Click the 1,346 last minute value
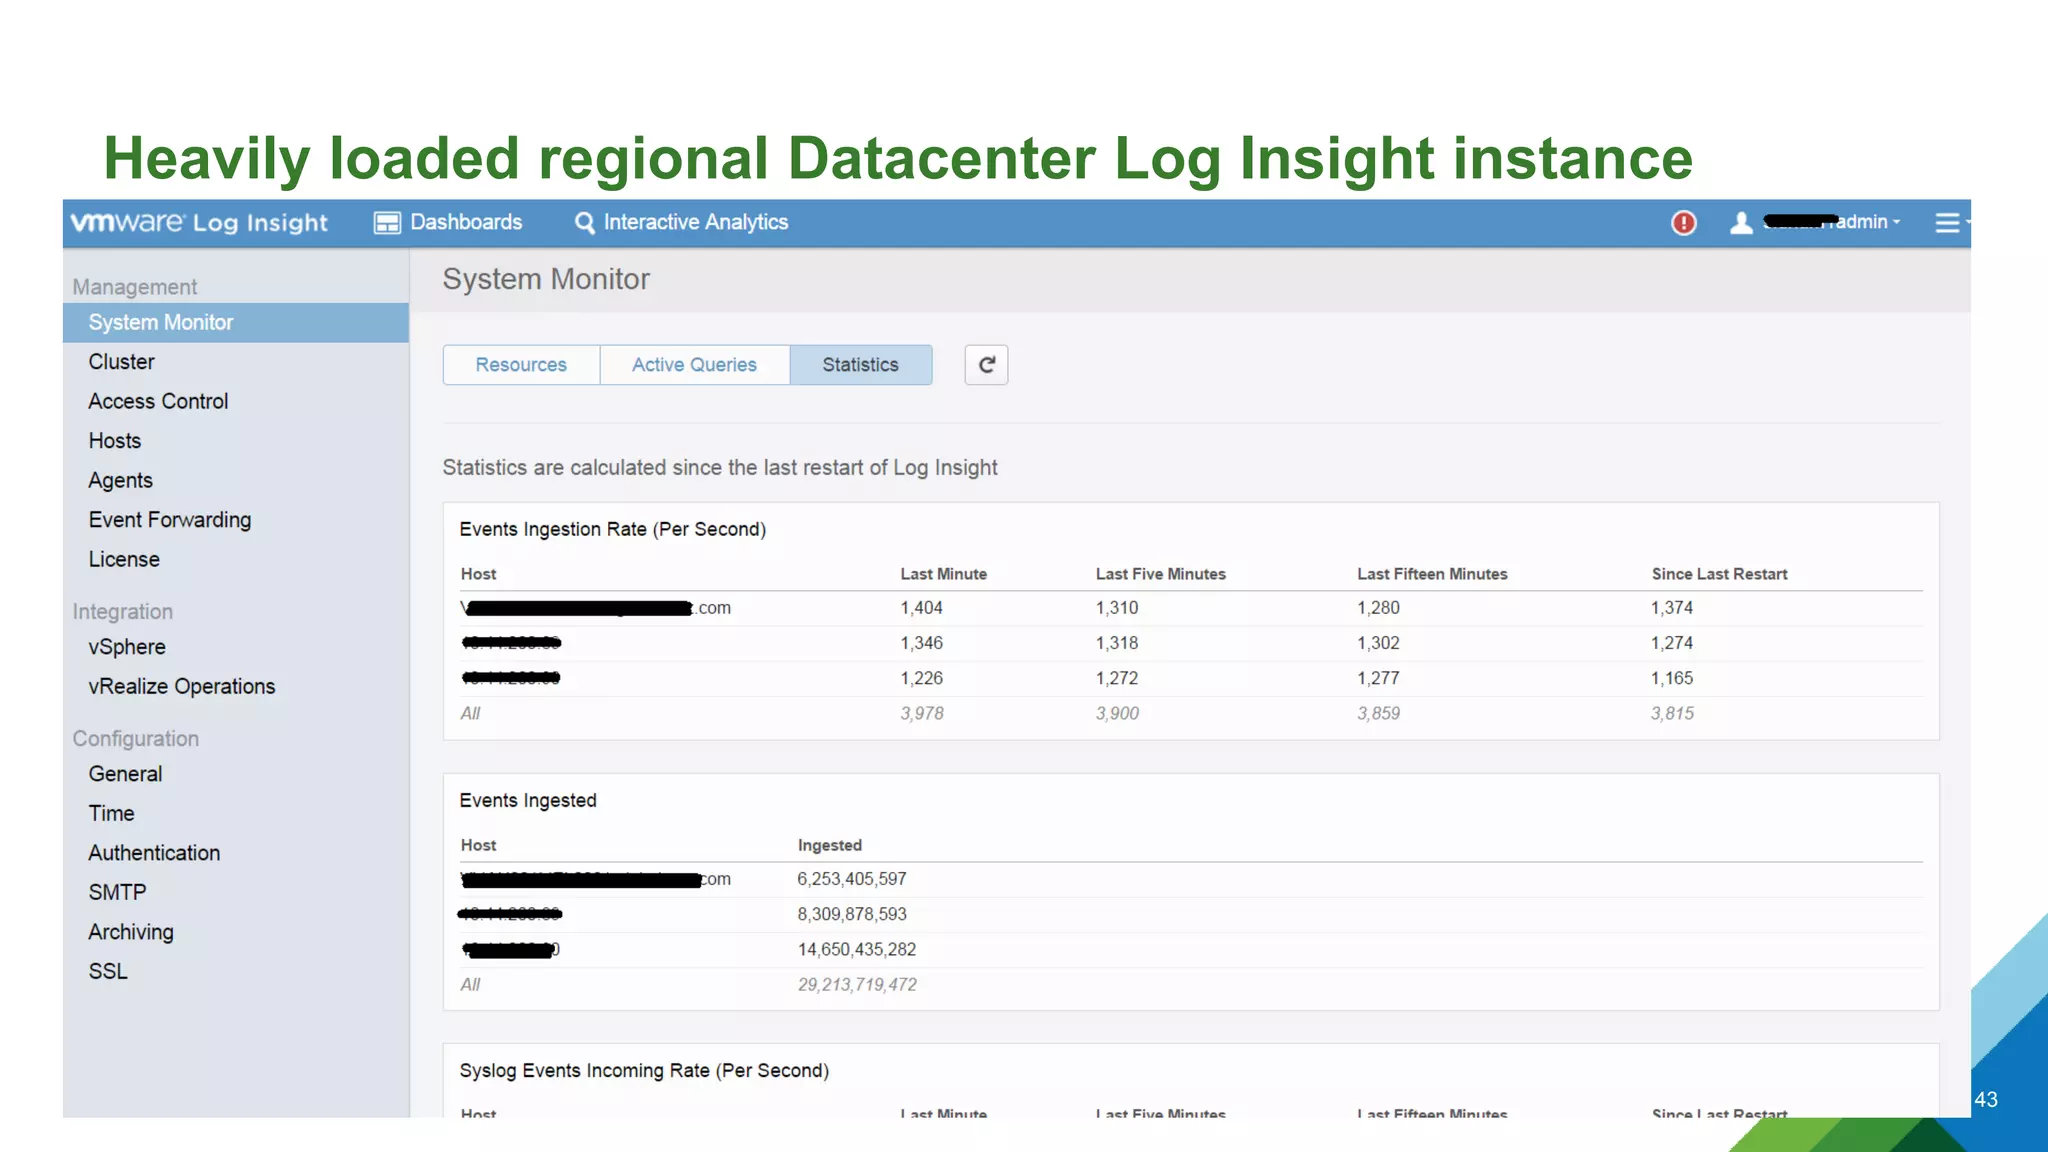Viewport: 2048px width, 1152px height. coord(922,643)
